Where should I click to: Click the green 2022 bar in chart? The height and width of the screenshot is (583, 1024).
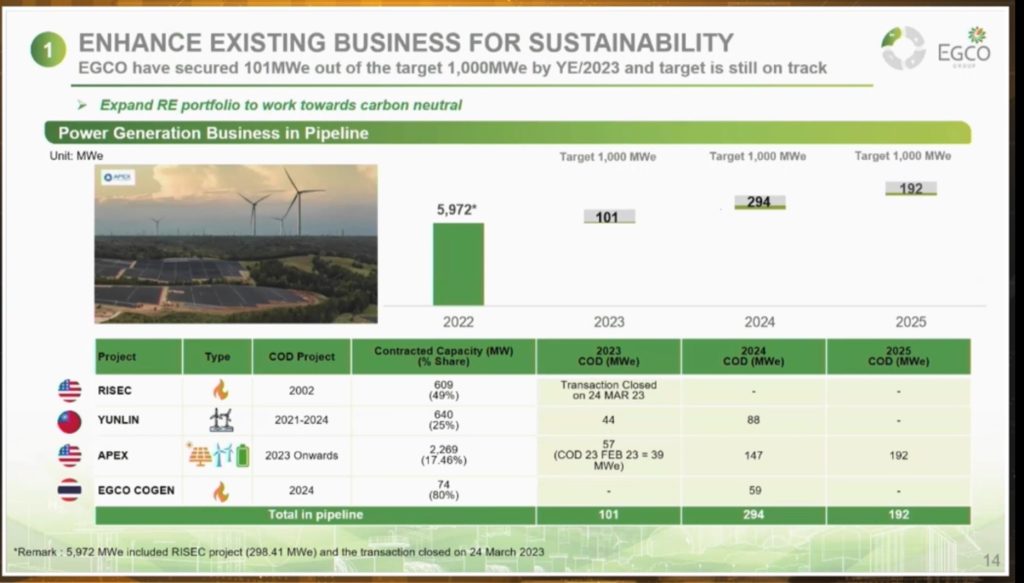(x=458, y=264)
